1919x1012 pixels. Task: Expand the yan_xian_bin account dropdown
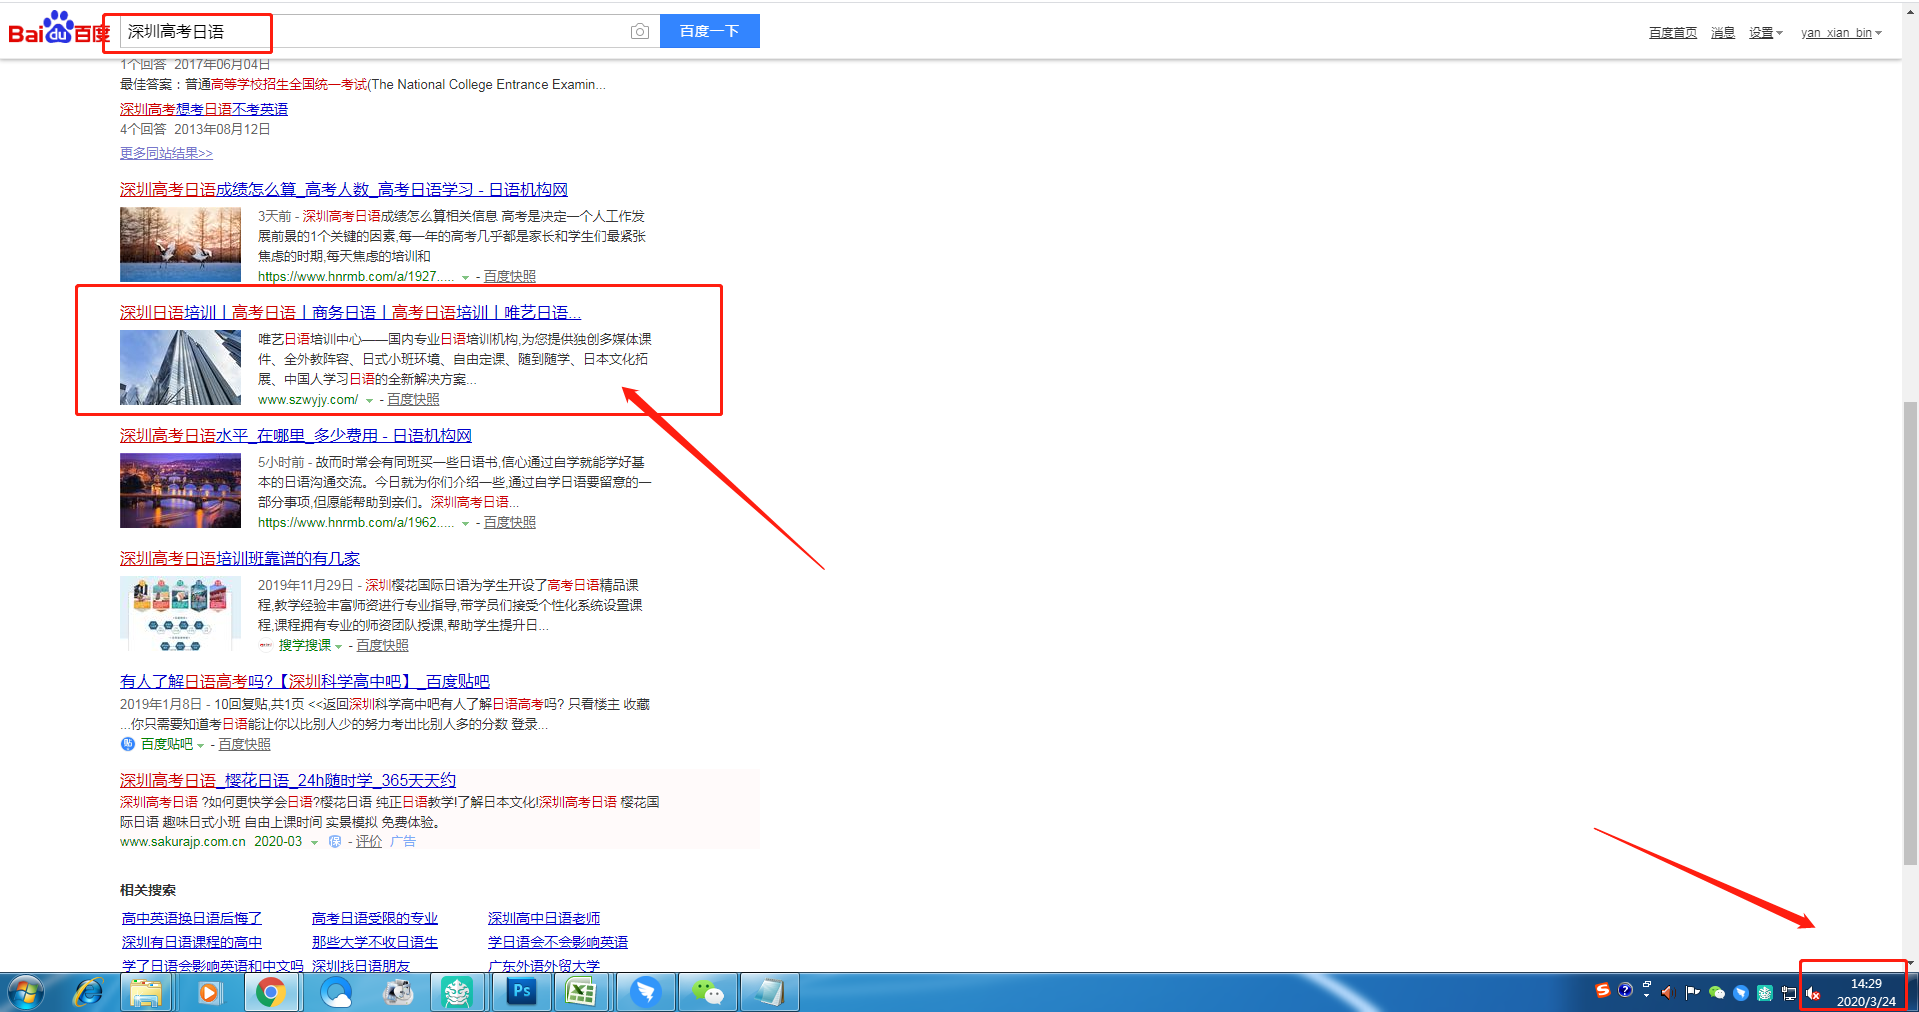[x=1841, y=33]
